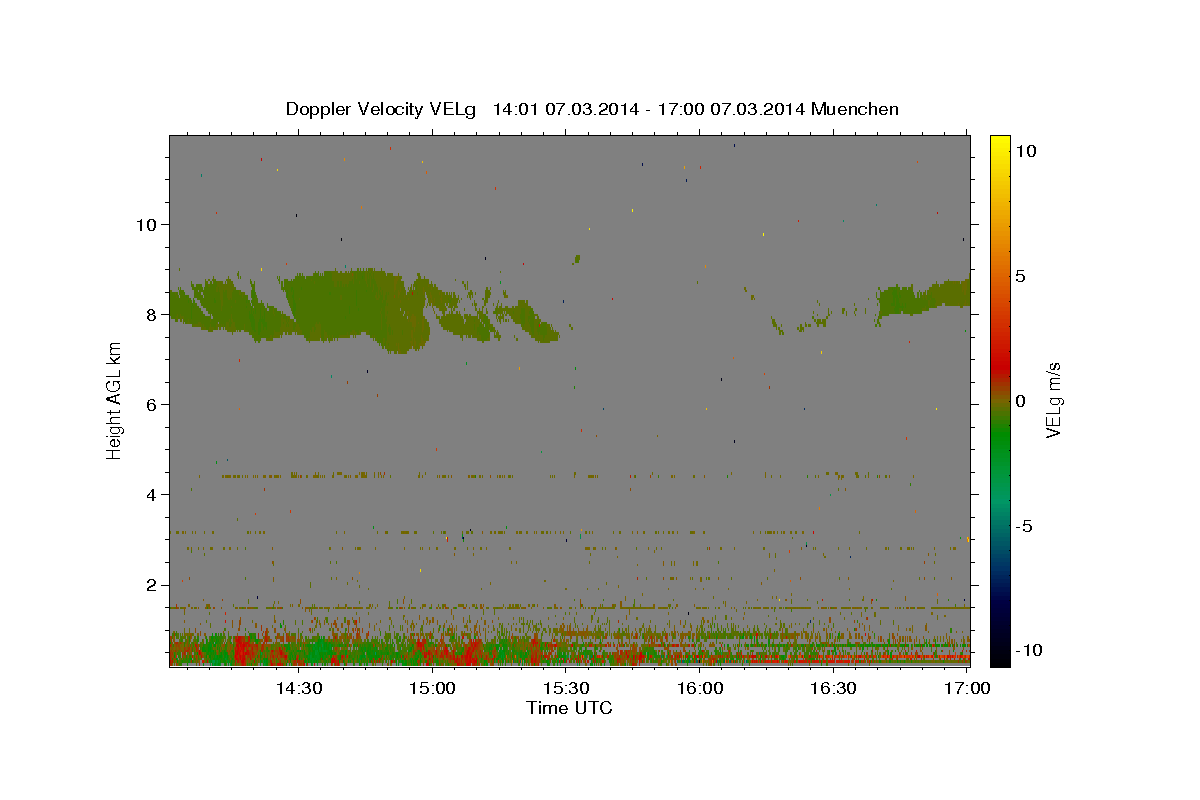Click the 15:00 time tick label

click(x=432, y=688)
